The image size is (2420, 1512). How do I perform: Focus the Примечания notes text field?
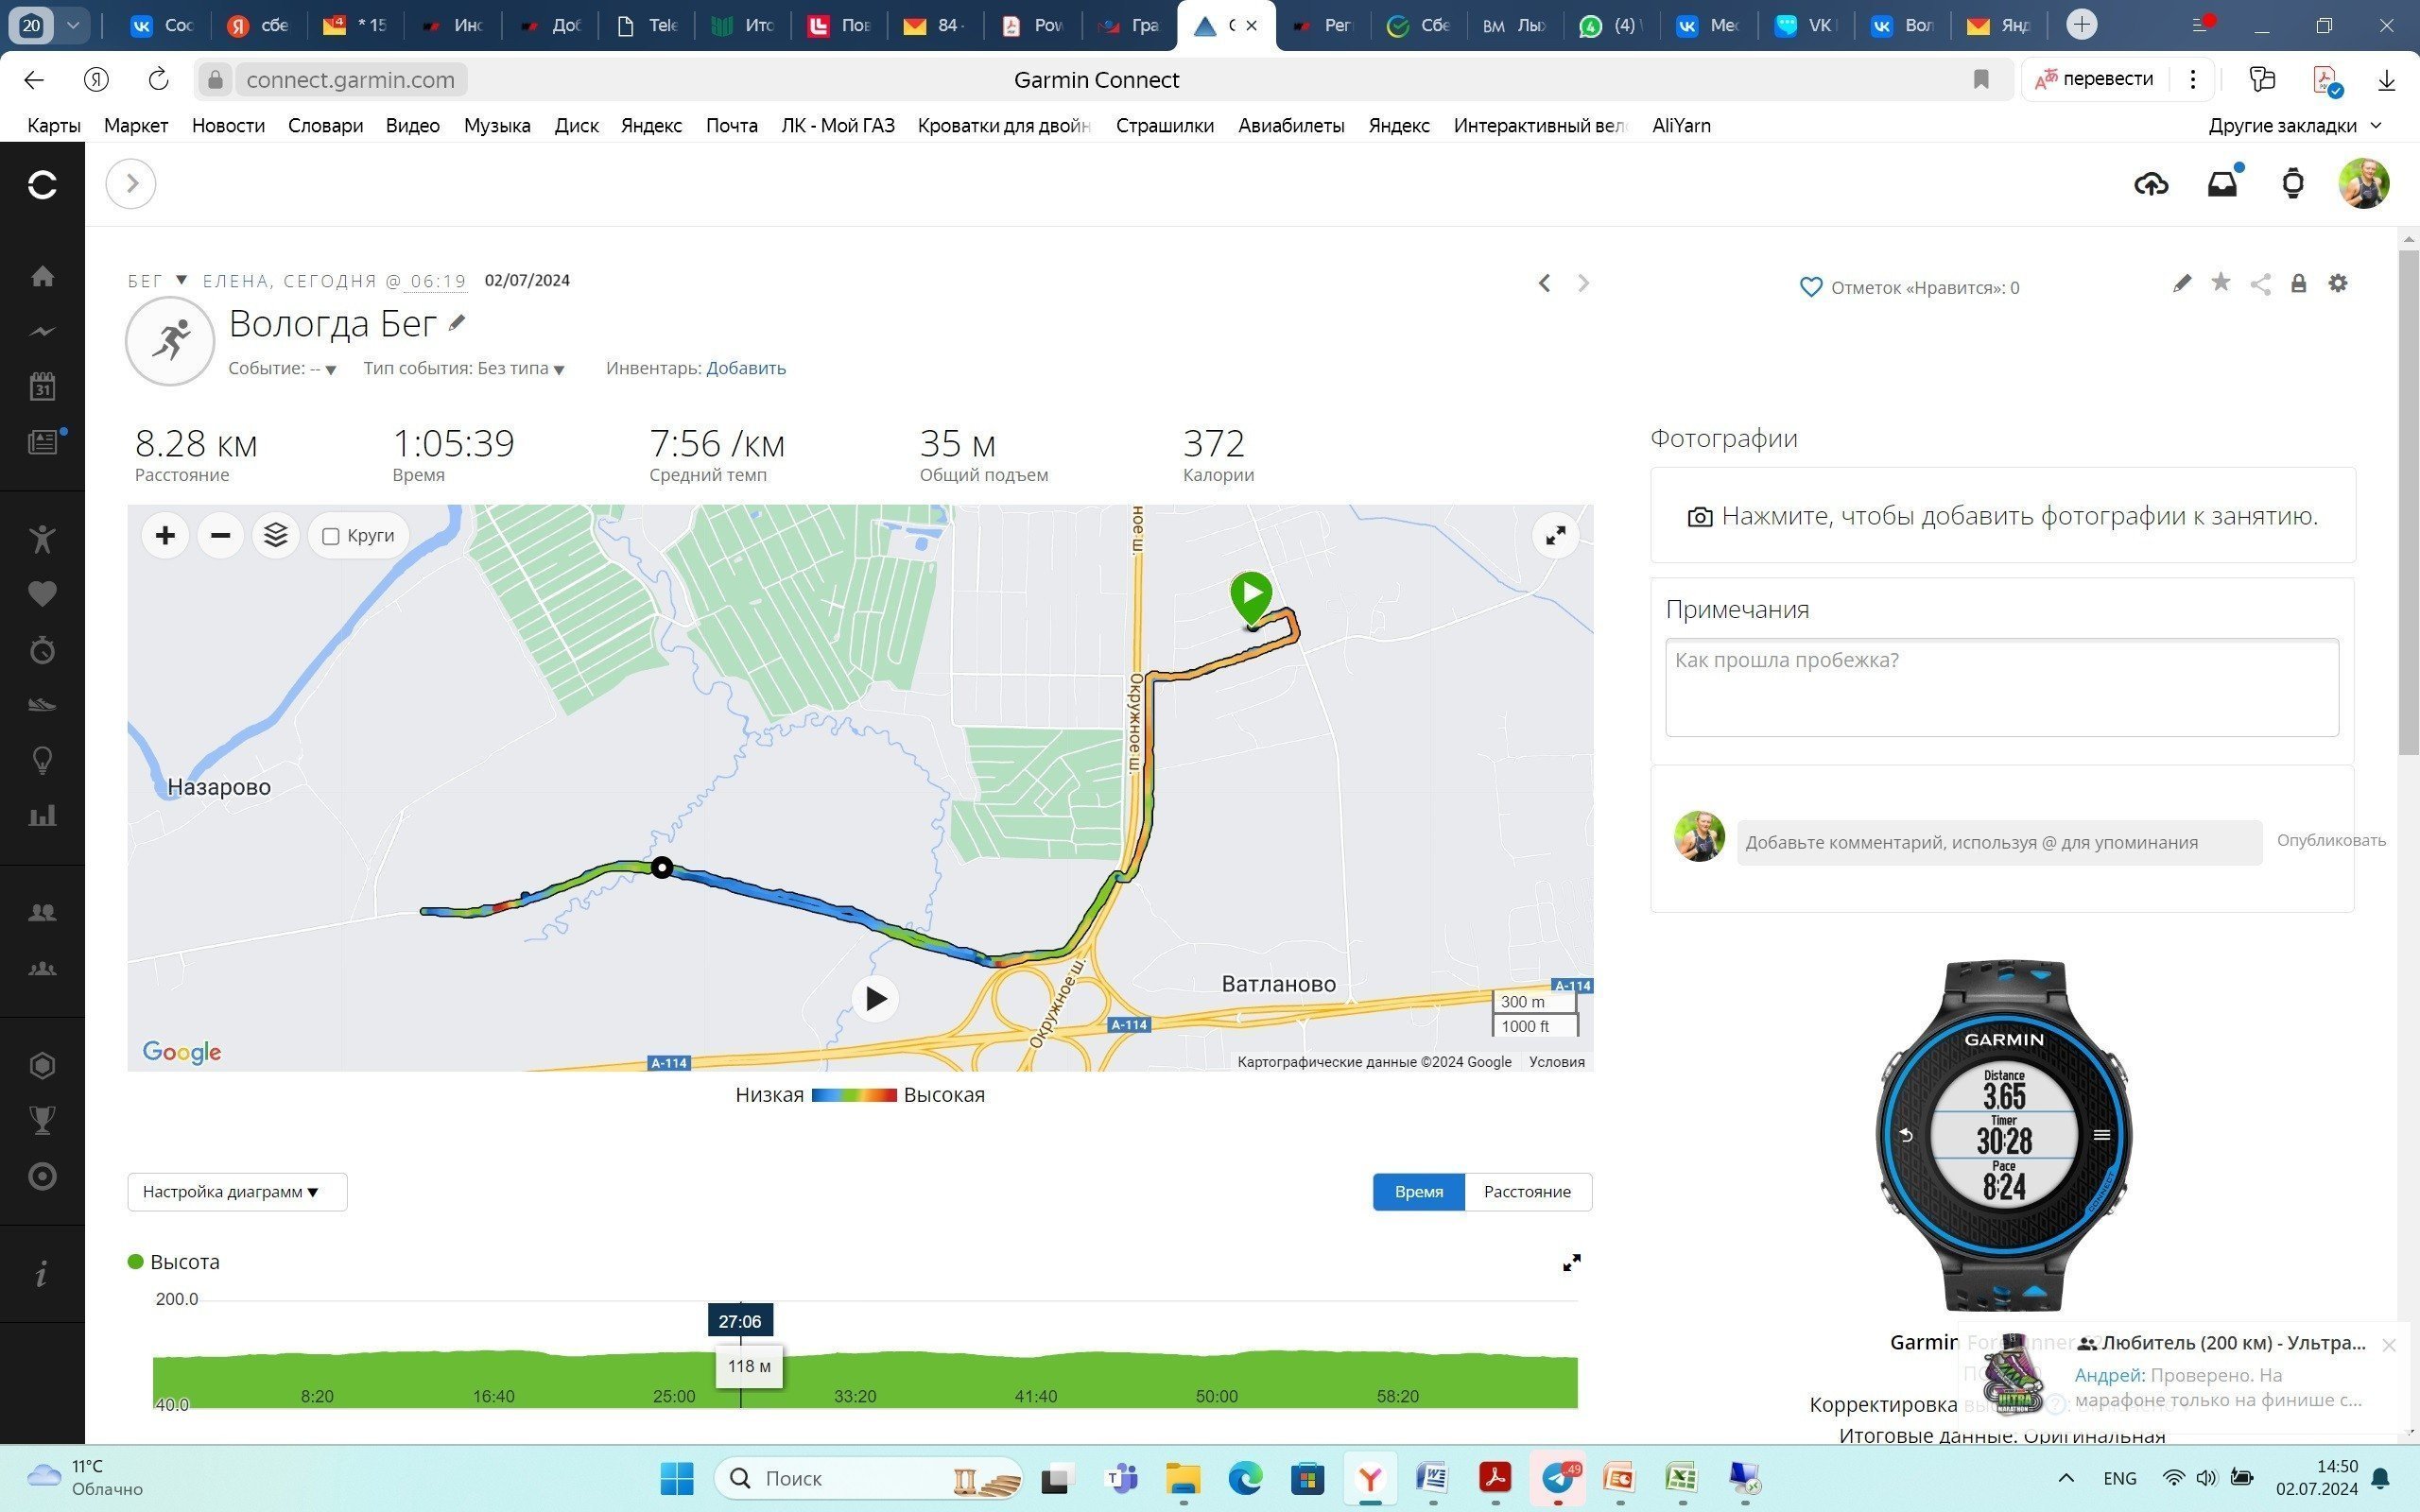(x=2002, y=688)
